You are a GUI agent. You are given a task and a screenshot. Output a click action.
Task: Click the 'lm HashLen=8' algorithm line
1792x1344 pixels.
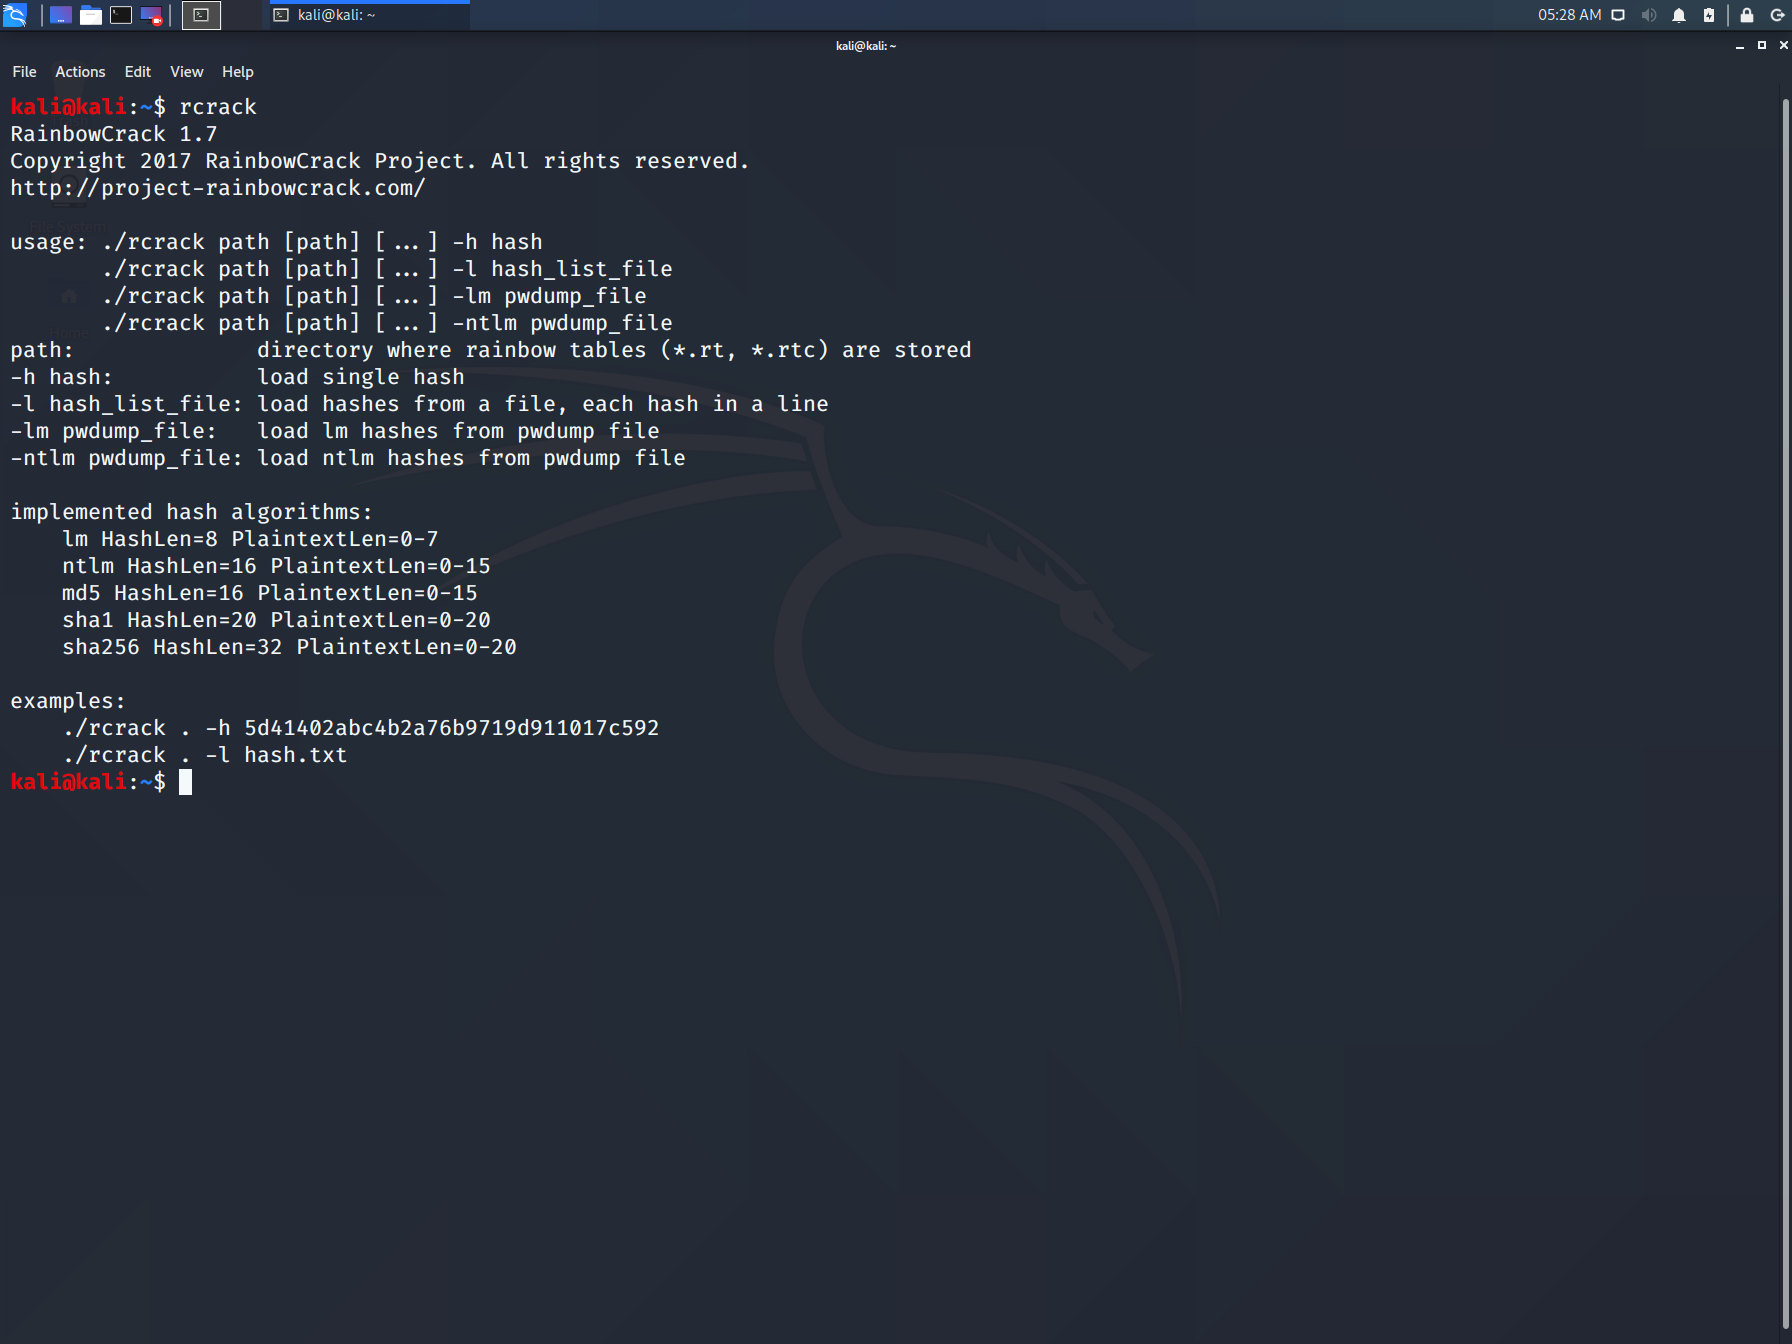250,539
